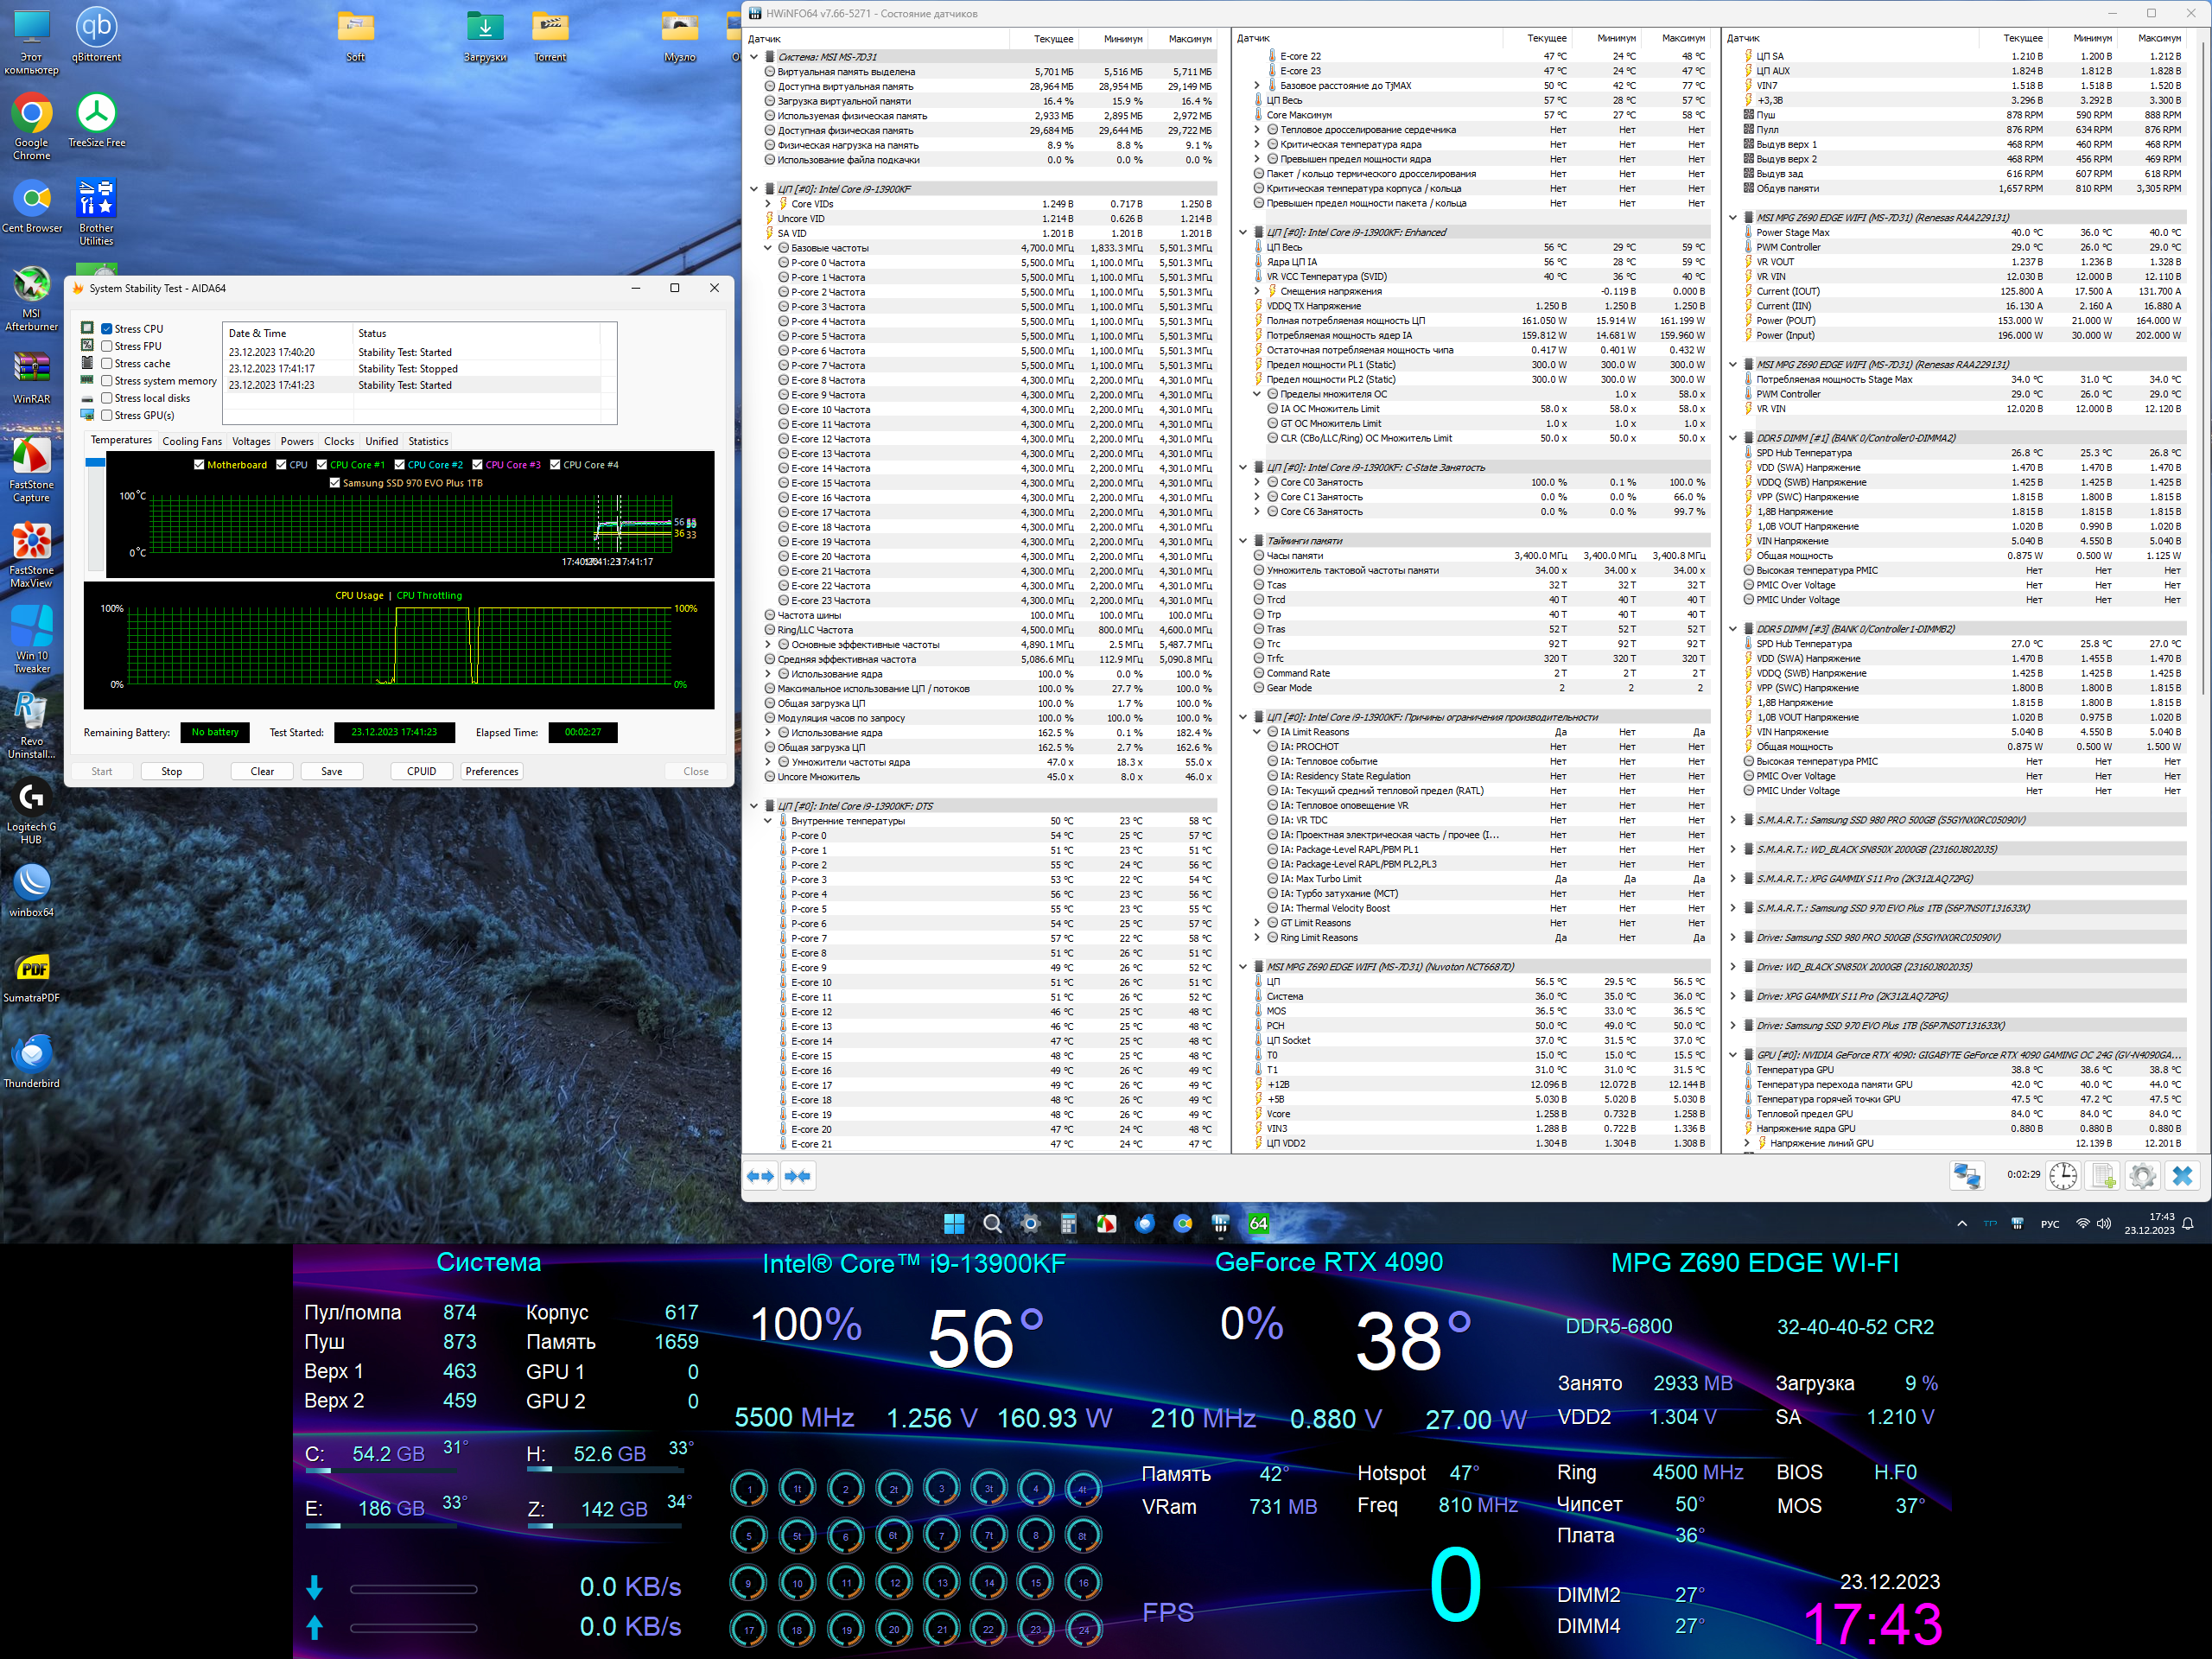This screenshot has height=1659, width=2212.
Task: Expand Core VIDs sensor row
Action: pos(768,204)
